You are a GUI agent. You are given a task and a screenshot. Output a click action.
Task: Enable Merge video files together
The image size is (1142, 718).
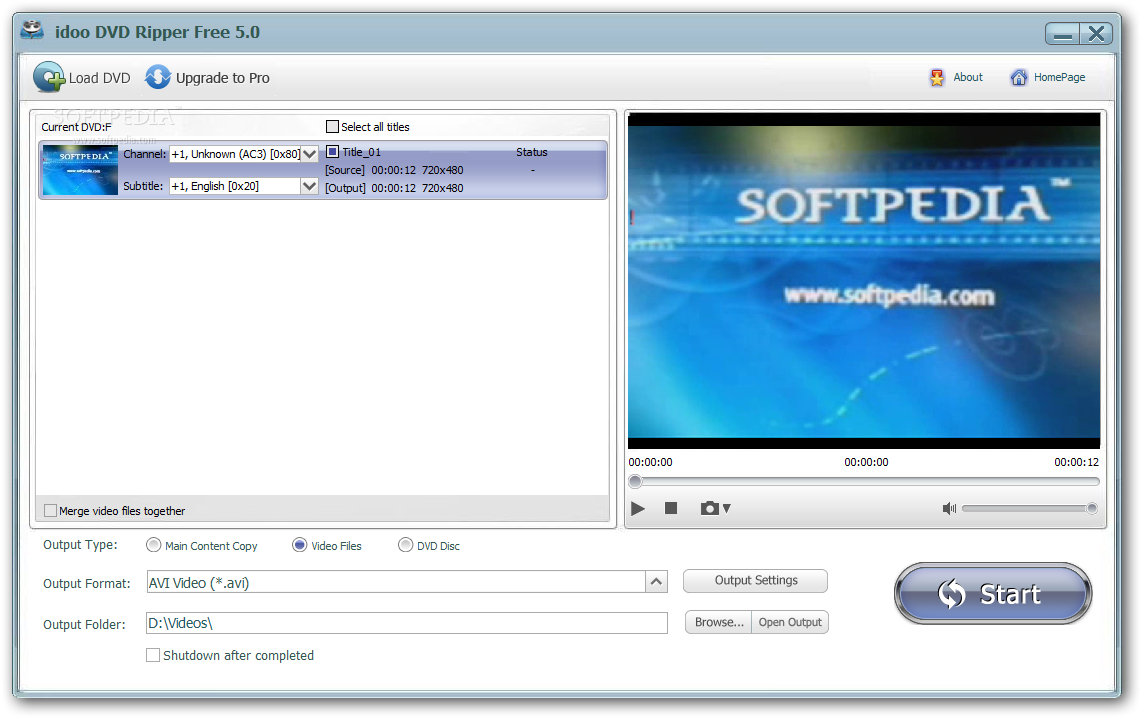(x=50, y=510)
